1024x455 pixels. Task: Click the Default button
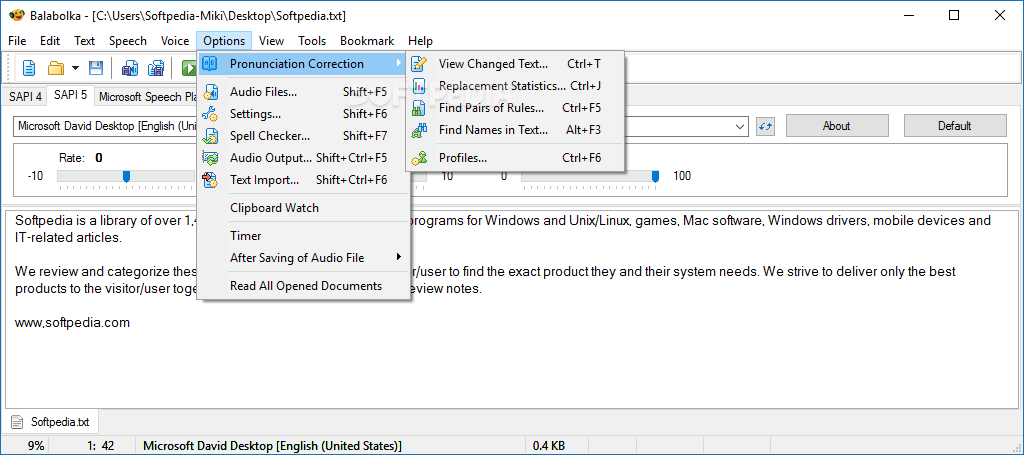tap(955, 126)
